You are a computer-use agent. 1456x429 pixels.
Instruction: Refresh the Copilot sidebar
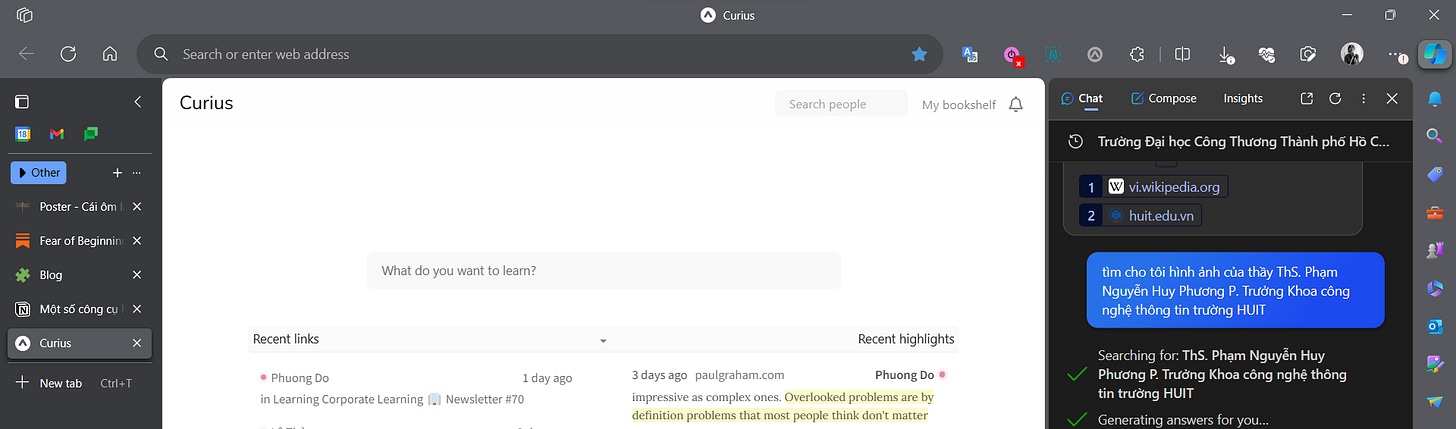1335,99
